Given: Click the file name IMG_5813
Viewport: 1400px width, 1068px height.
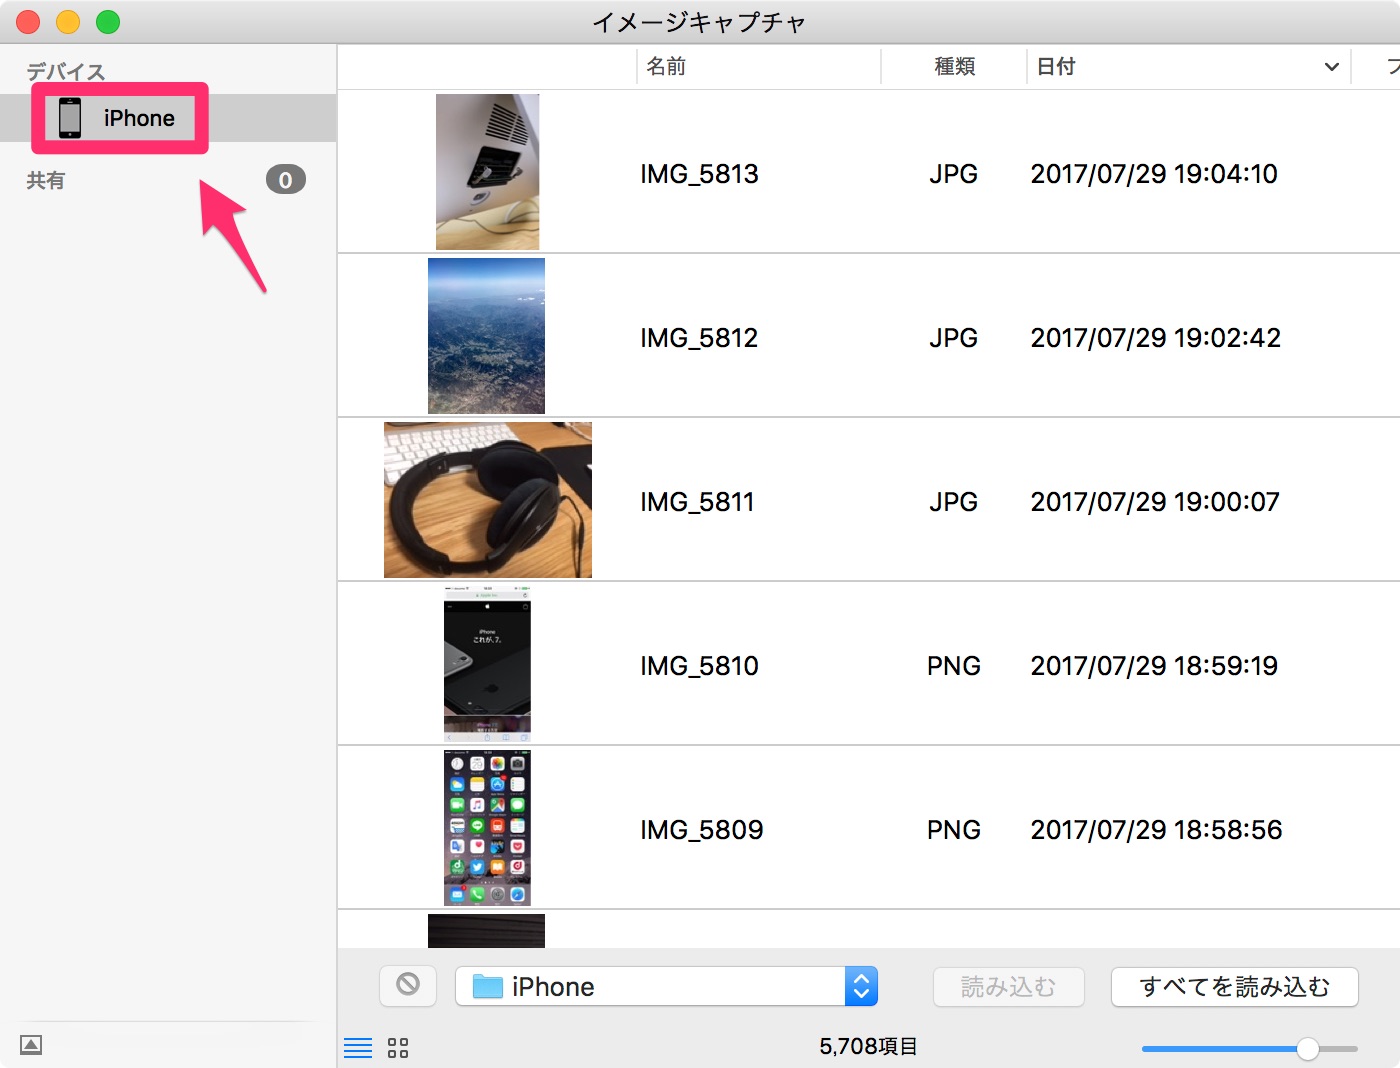Looking at the screenshot, I should 699,174.
